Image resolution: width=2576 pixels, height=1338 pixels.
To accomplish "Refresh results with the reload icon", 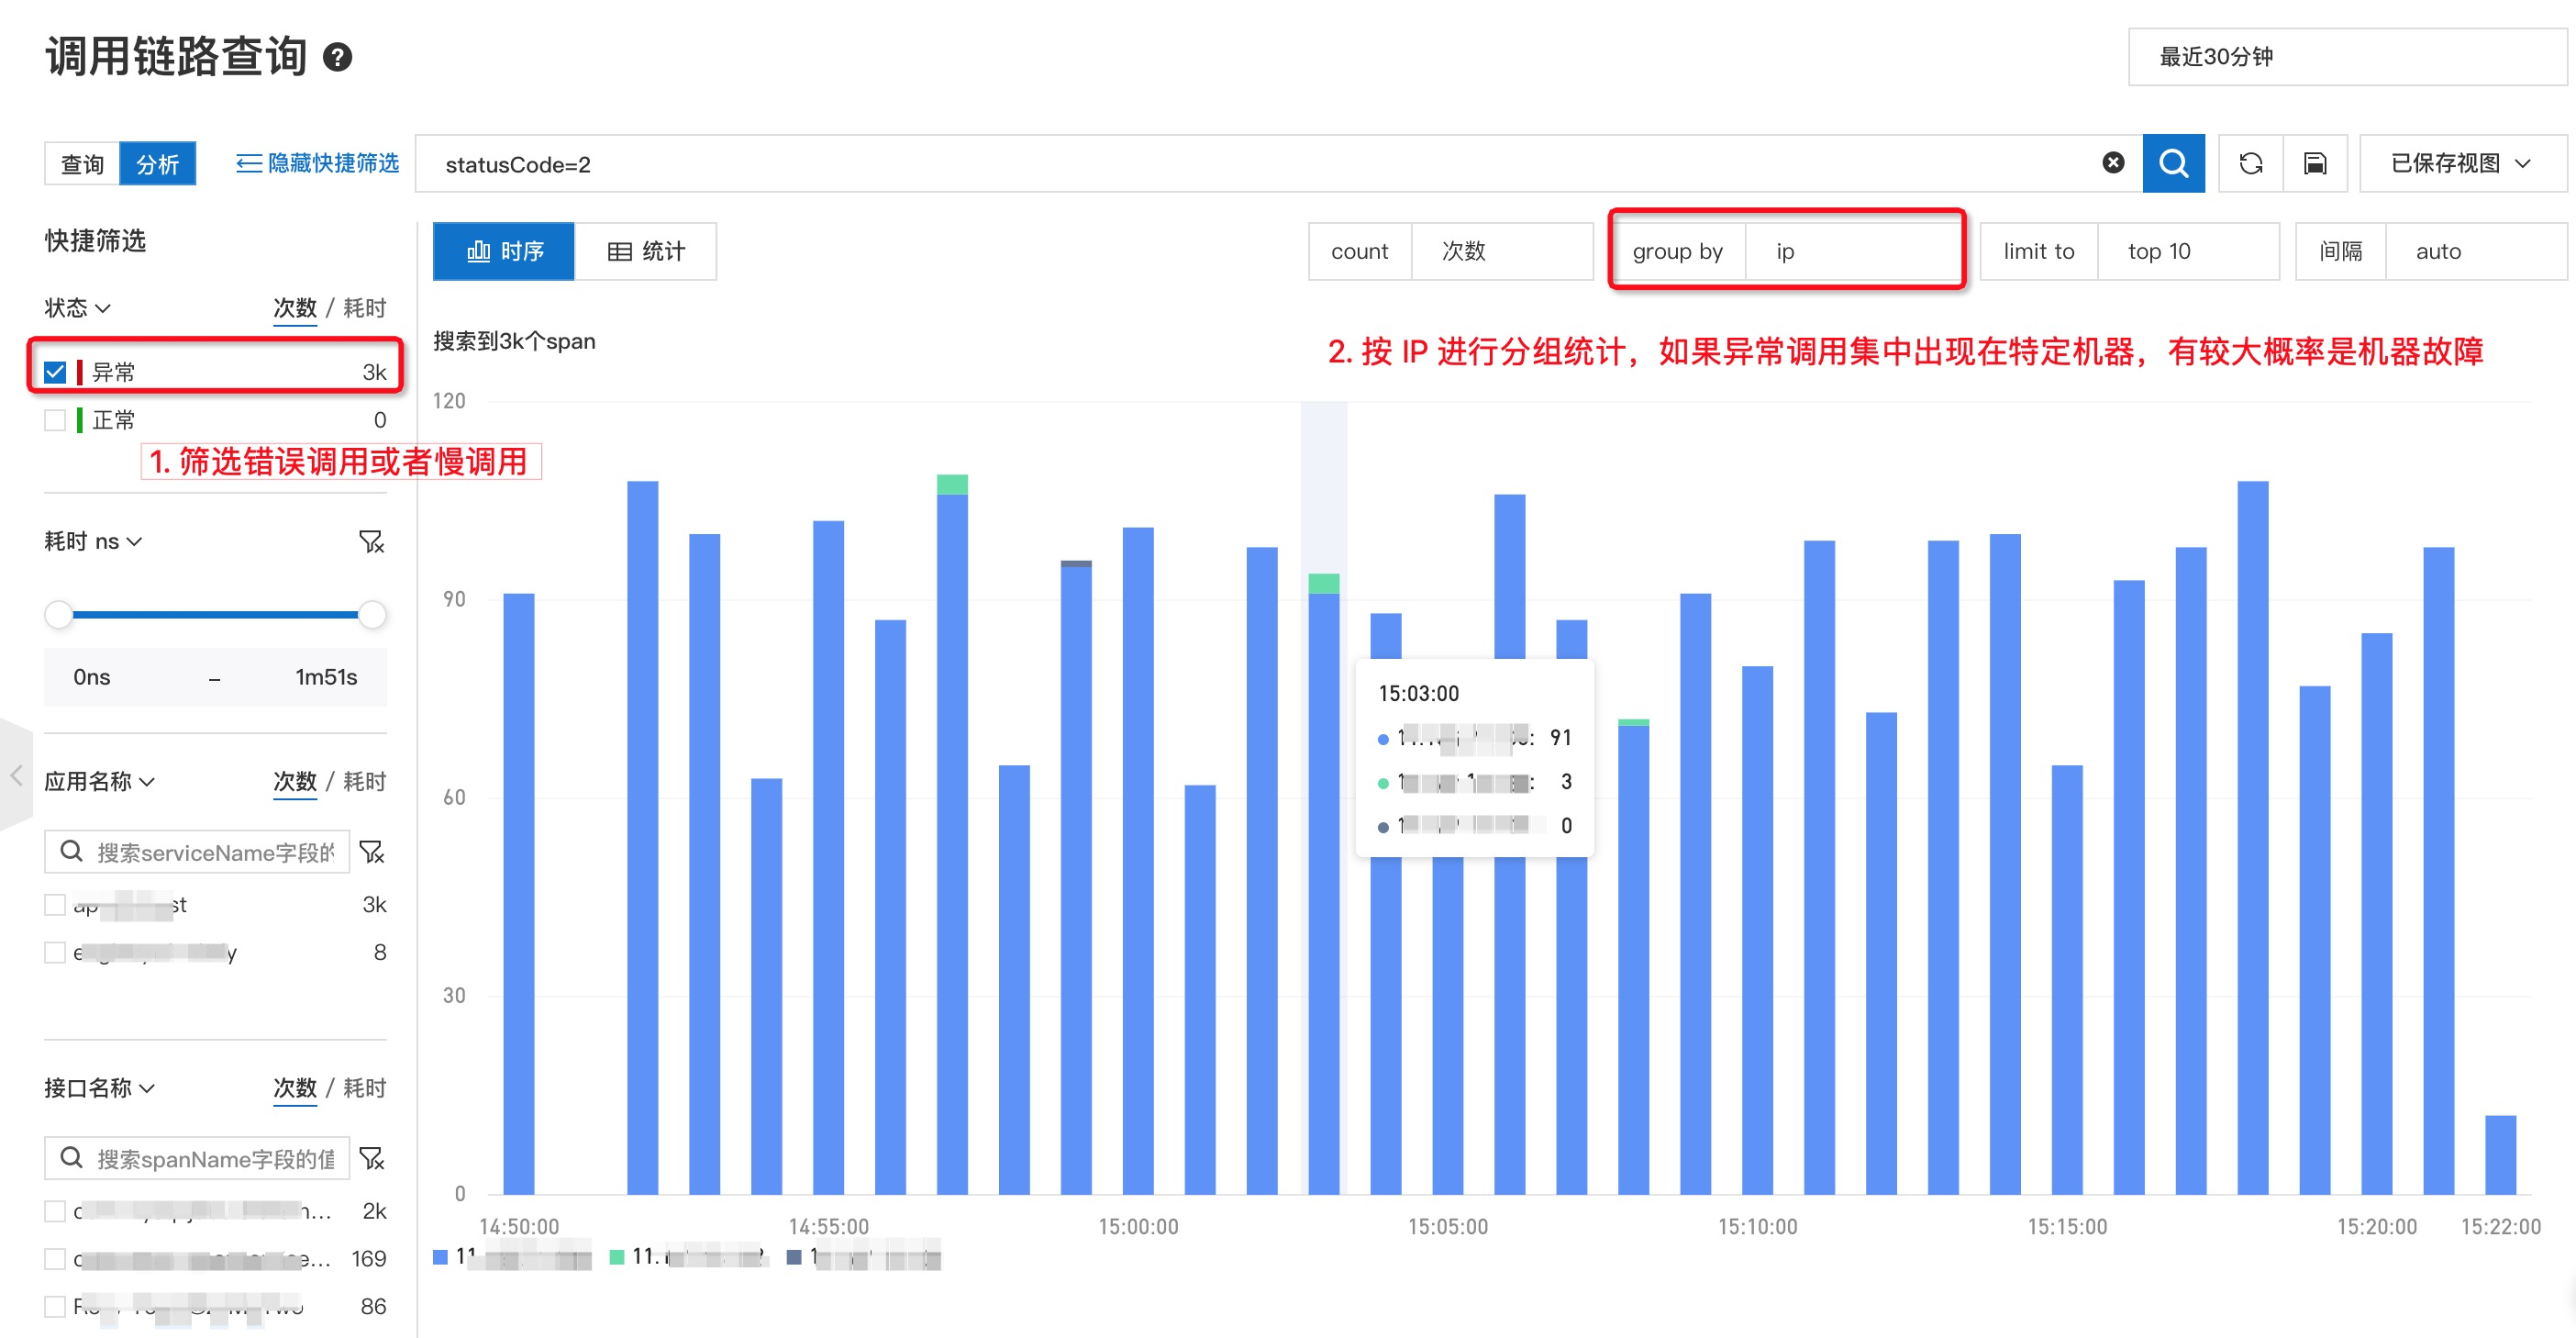I will tap(2250, 163).
